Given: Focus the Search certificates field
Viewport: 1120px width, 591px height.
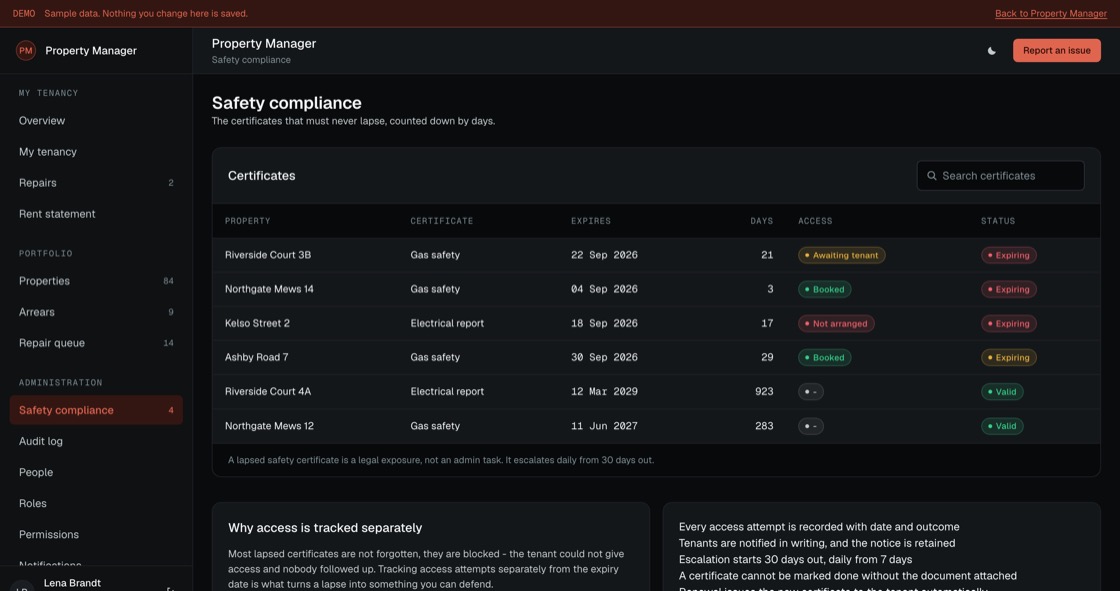Looking at the screenshot, I should [1000, 176].
